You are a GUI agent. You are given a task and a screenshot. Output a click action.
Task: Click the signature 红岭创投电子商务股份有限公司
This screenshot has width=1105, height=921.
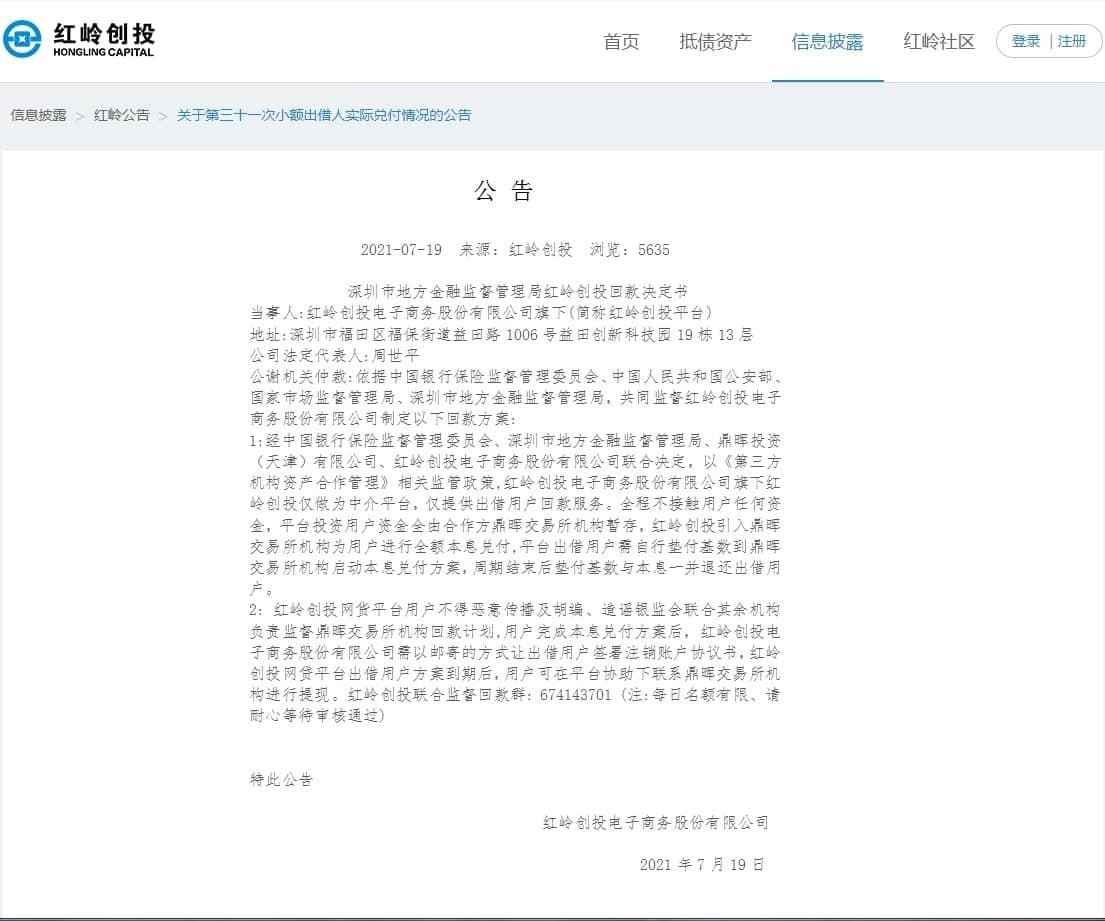pos(655,822)
